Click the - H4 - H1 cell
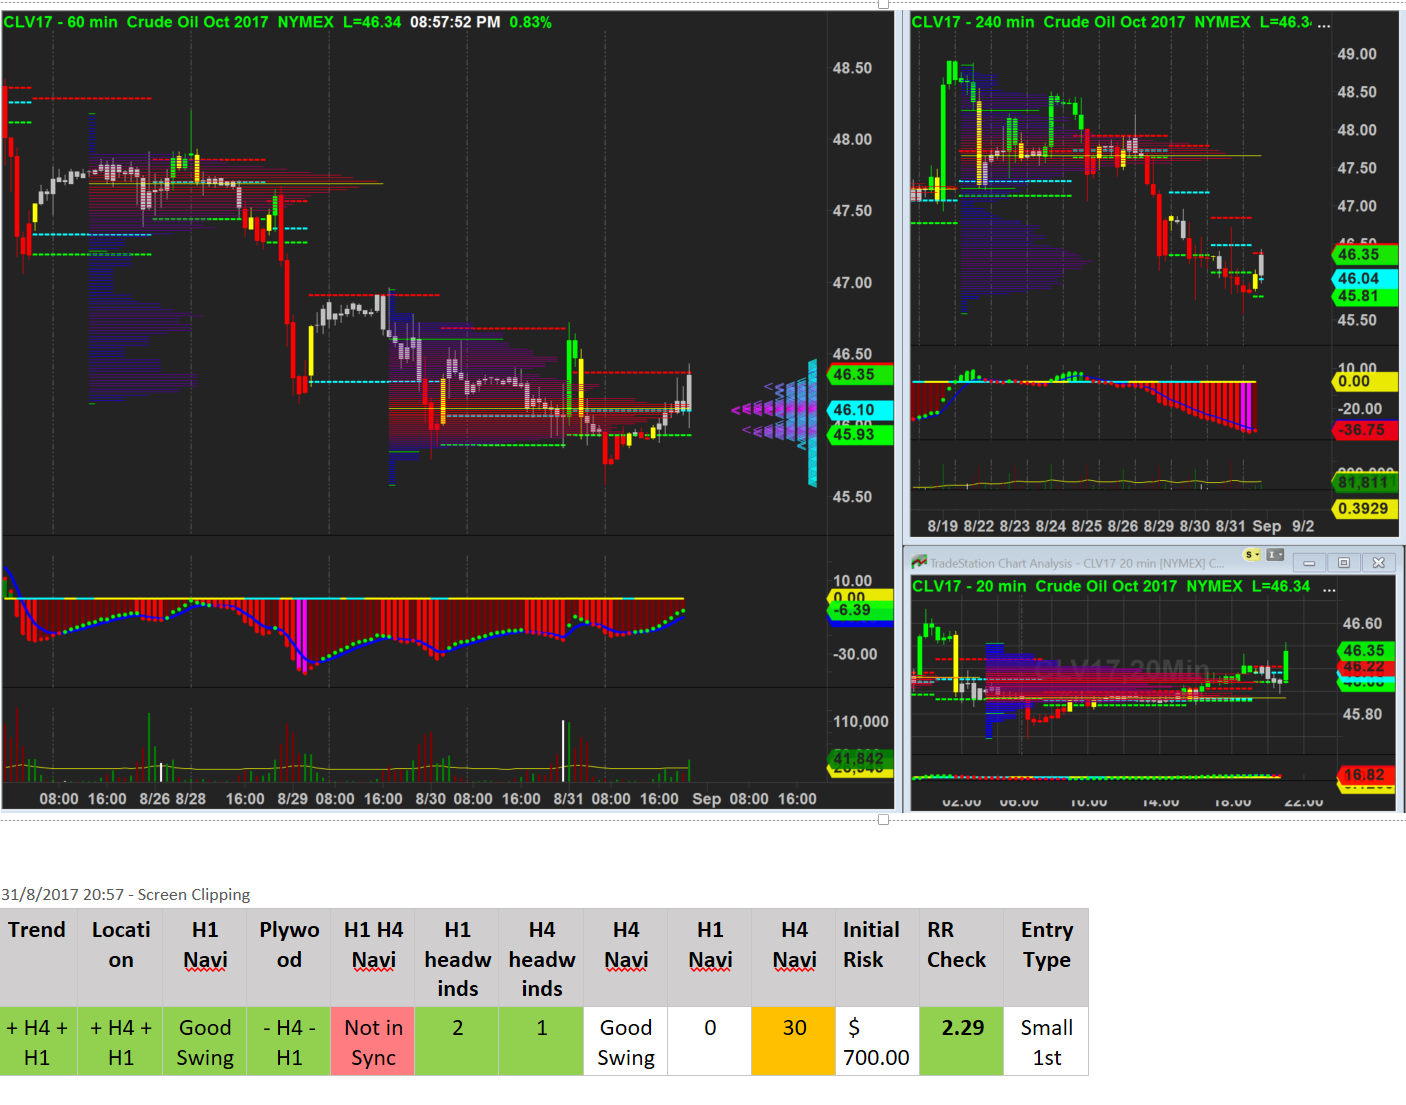Viewport: 1406px width, 1105px height. [288, 1042]
